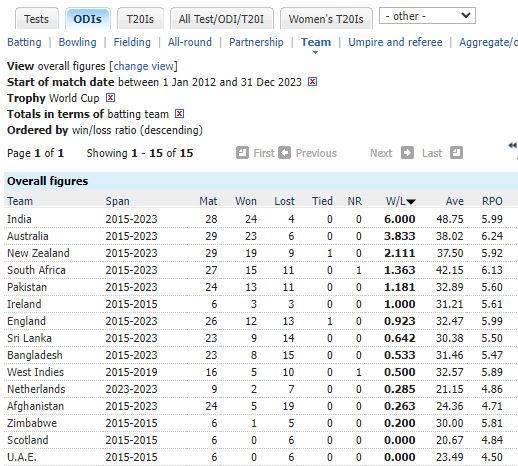
Task: Sort by the Mat column header
Action: pyautogui.click(x=208, y=201)
